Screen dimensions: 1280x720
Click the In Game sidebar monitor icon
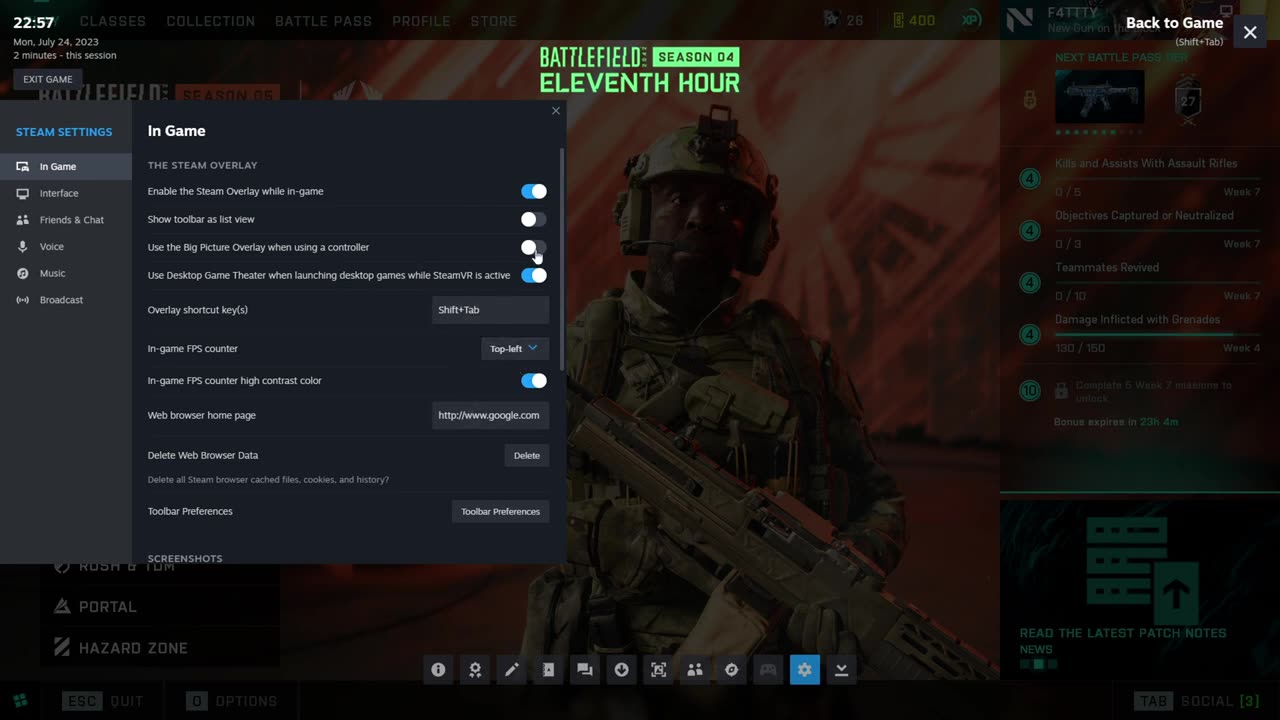click(x=22, y=167)
